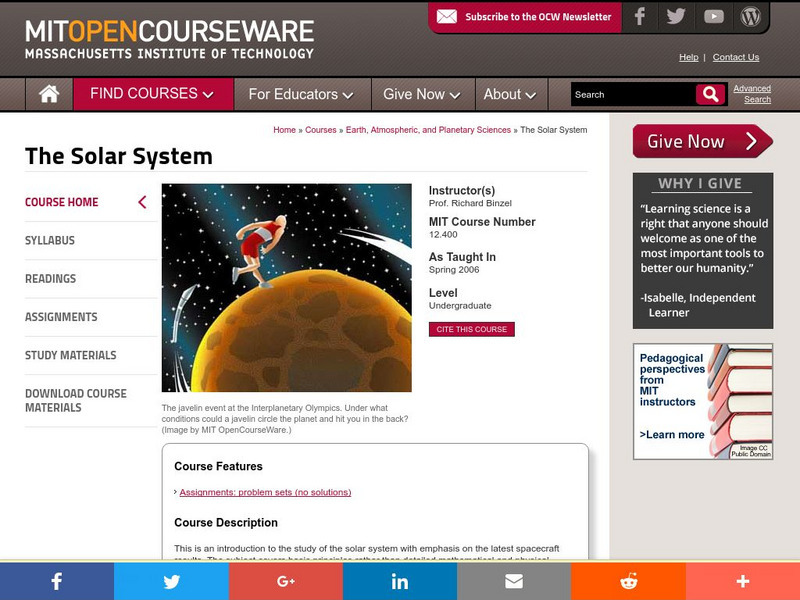
Task: Open the Assignments section
Action: tap(61, 317)
